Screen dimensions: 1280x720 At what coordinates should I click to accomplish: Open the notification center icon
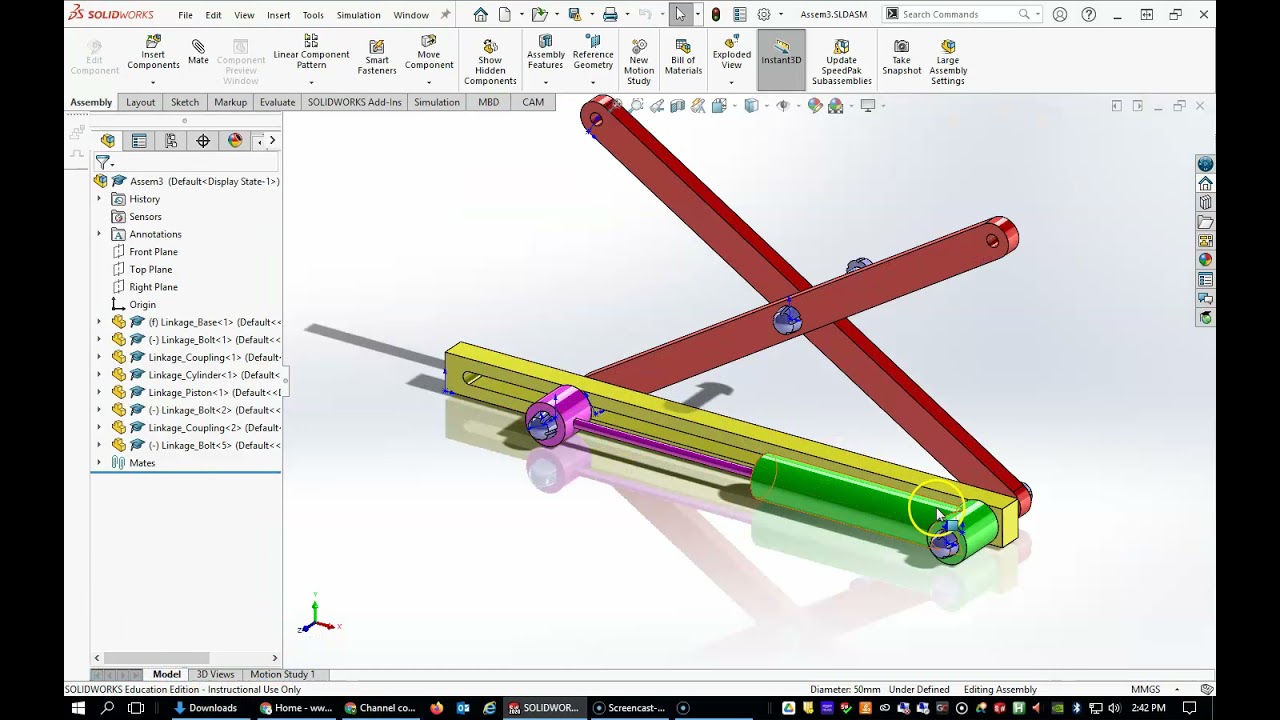click(1190, 708)
